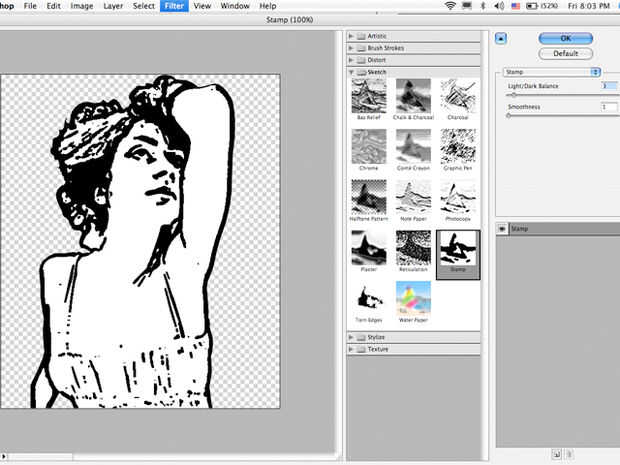
Task: Open the Filter menu
Action: 174,6
